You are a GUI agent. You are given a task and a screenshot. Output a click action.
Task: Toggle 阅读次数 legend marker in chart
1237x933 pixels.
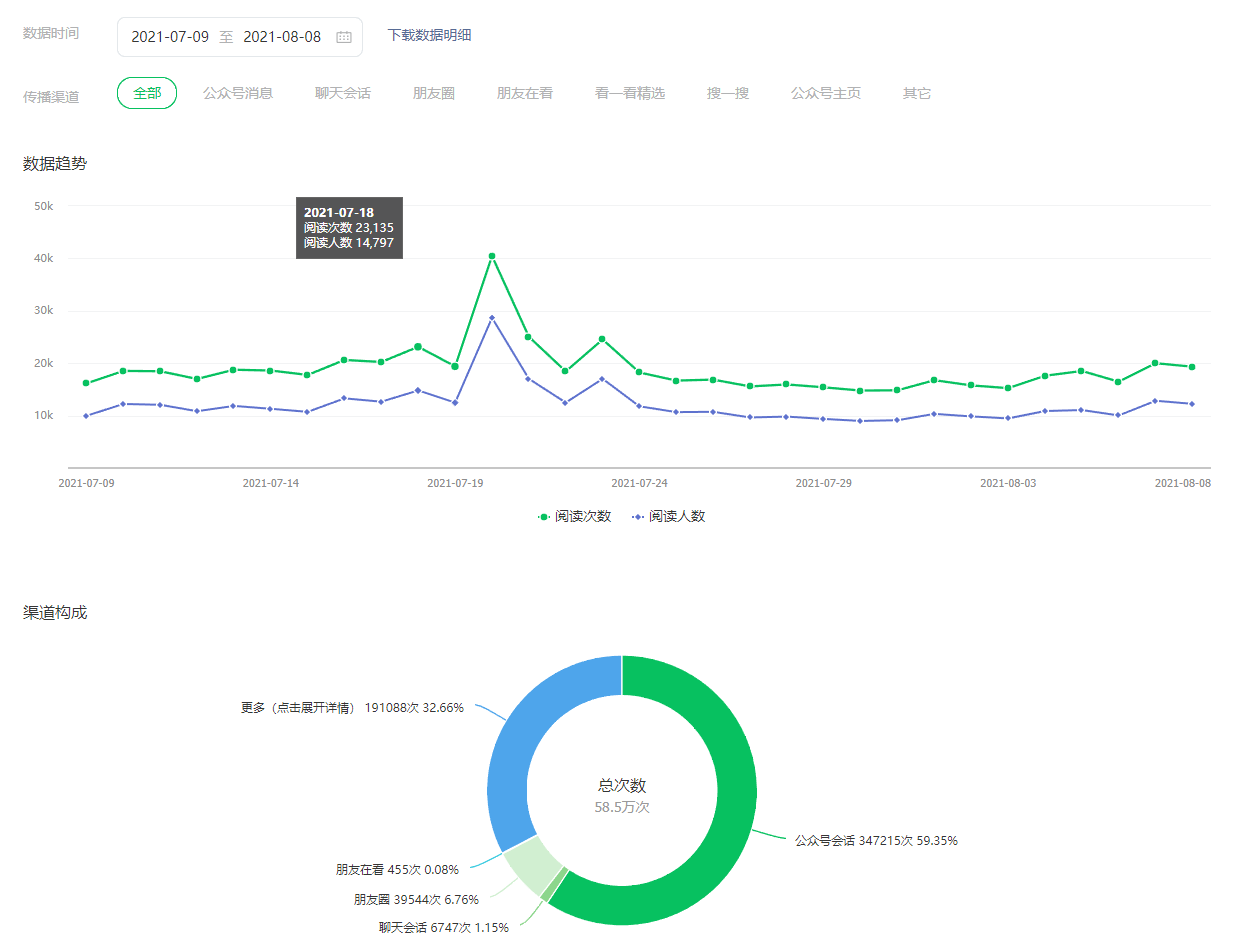(544, 517)
